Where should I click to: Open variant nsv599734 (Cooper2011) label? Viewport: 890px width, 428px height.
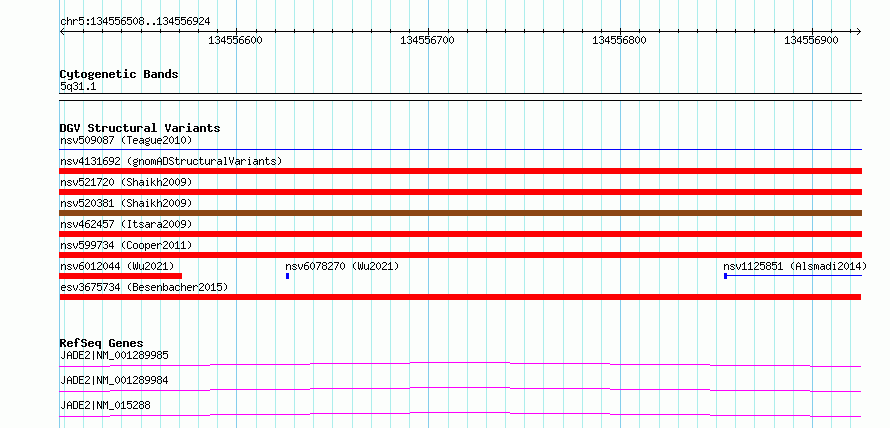tap(126, 245)
